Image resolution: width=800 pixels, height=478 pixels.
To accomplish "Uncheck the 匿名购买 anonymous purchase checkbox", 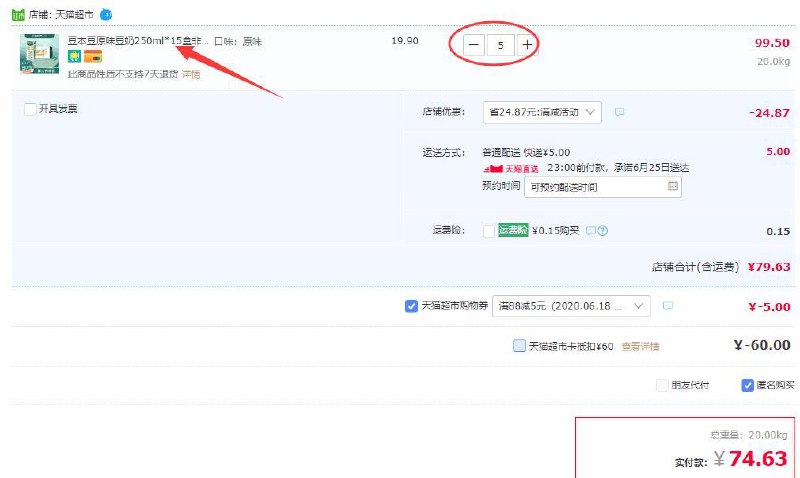I will (x=747, y=385).
